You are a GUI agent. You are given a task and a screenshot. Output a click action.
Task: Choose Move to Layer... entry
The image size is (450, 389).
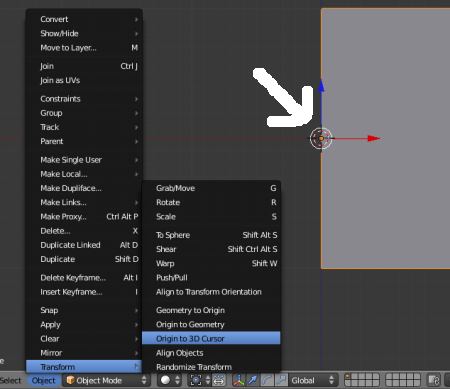(84, 48)
